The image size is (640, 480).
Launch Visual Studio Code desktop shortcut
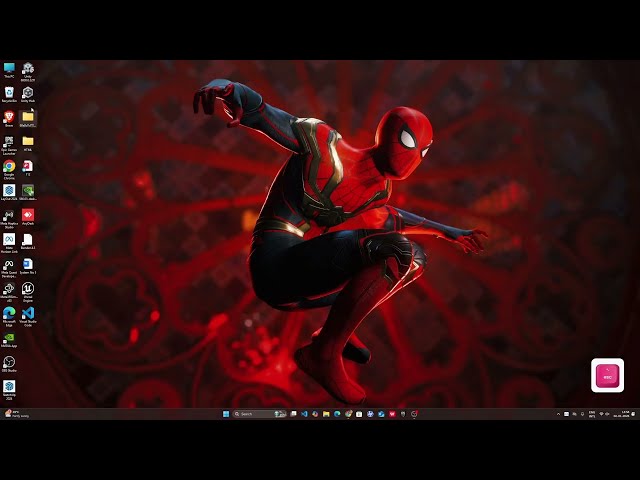point(28,317)
